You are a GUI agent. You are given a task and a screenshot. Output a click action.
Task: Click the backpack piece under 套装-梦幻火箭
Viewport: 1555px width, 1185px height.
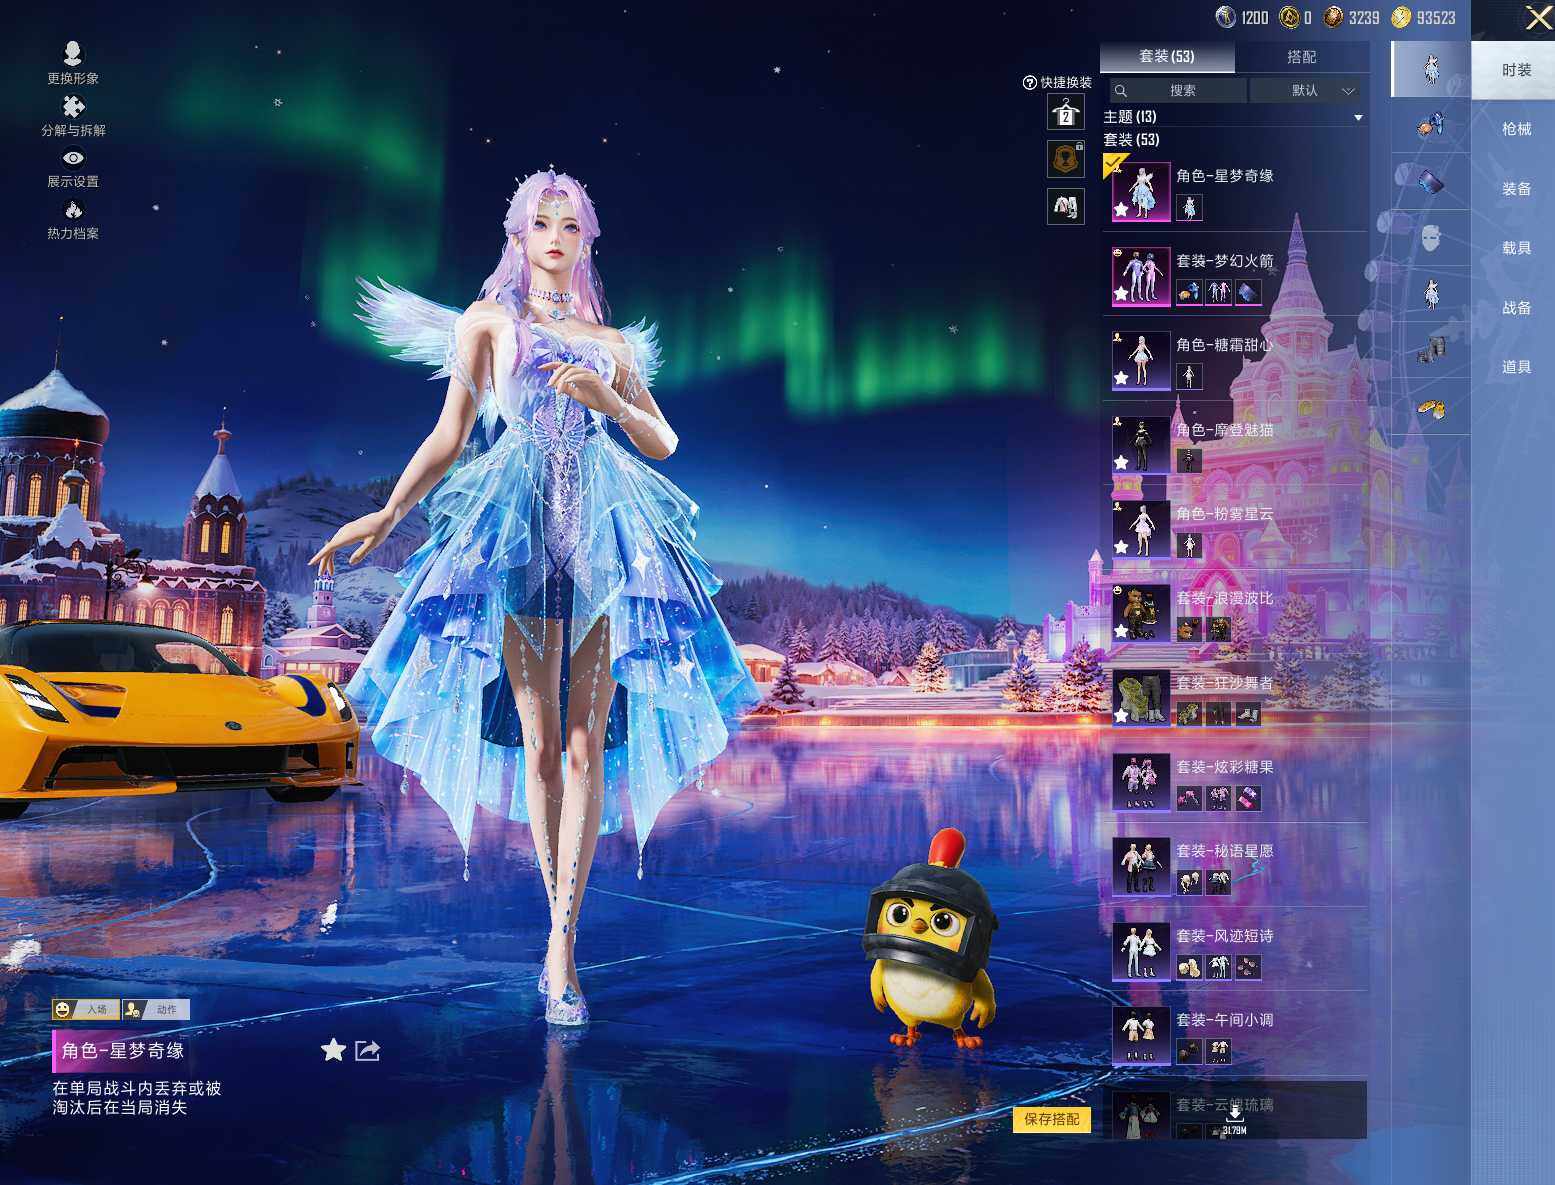1248,292
